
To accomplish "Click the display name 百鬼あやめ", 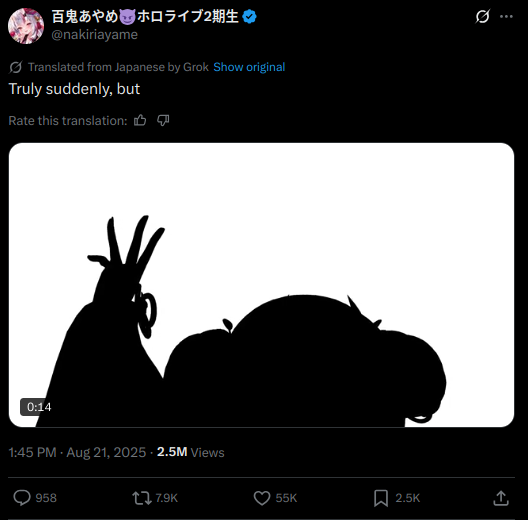I will pyautogui.click(x=85, y=16).
